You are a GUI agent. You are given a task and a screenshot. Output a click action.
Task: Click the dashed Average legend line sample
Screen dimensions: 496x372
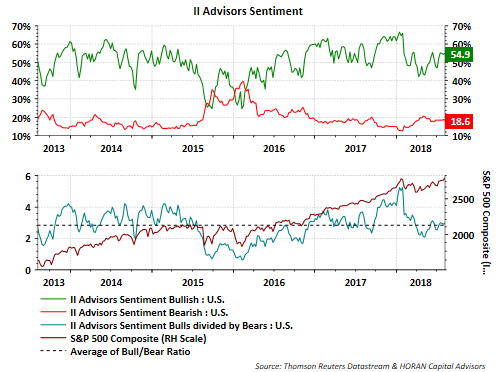(x=53, y=351)
